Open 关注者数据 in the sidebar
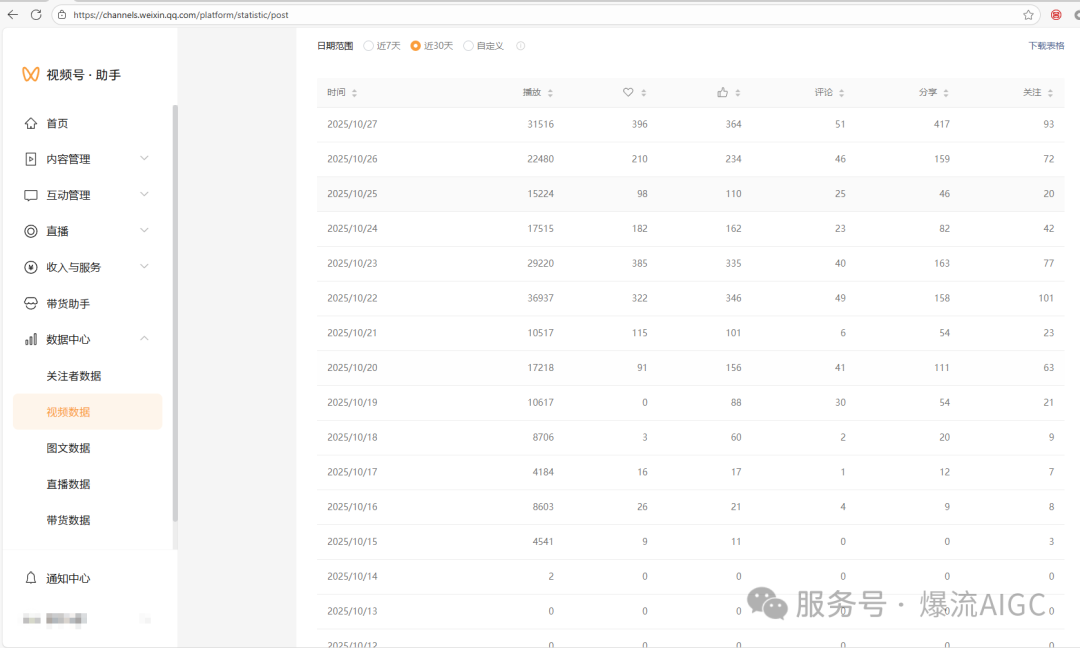 [74, 376]
